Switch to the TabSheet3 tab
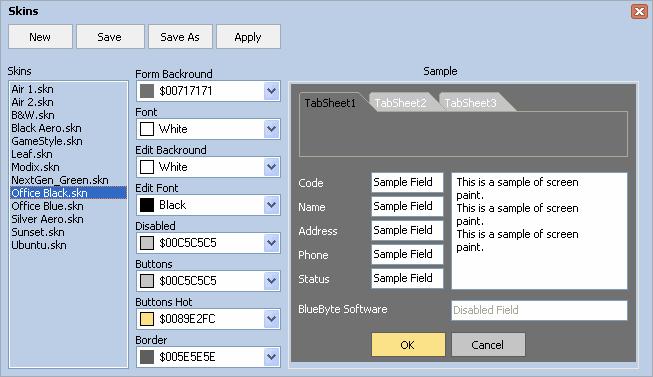Viewport: 653px width, 377px height. point(470,102)
